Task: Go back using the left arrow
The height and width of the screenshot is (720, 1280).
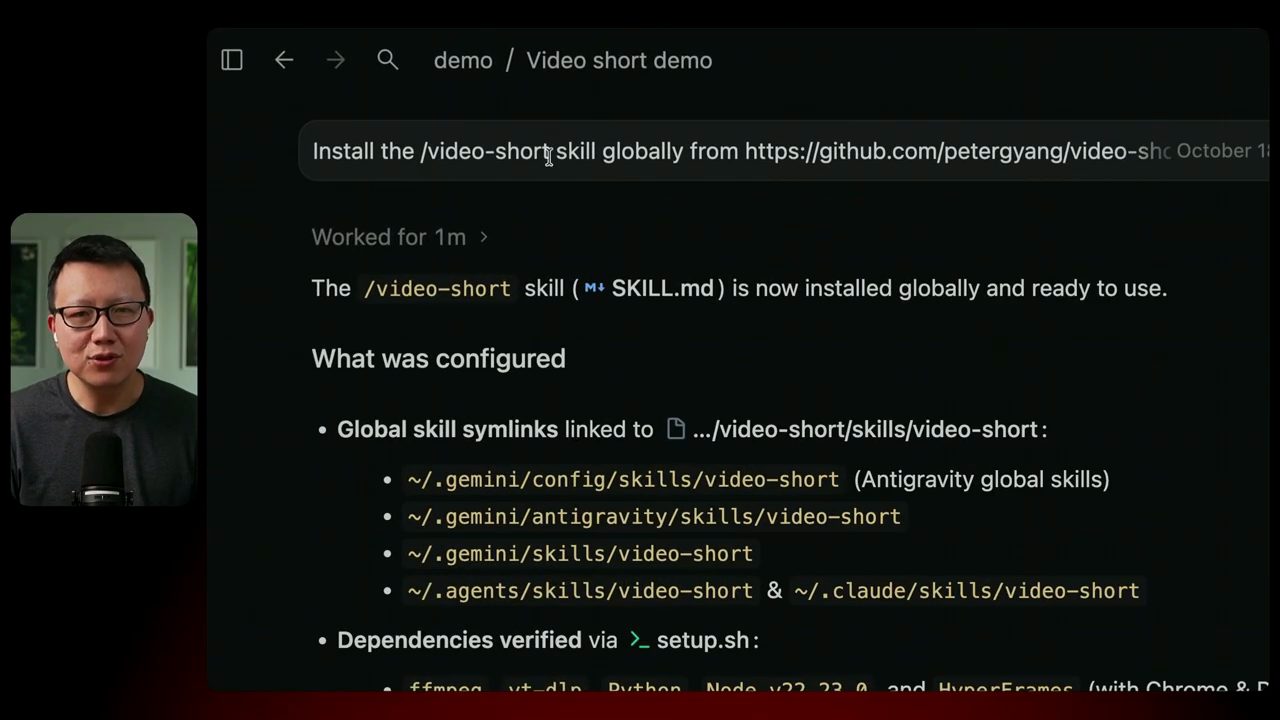Action: [x=284, y=60]
